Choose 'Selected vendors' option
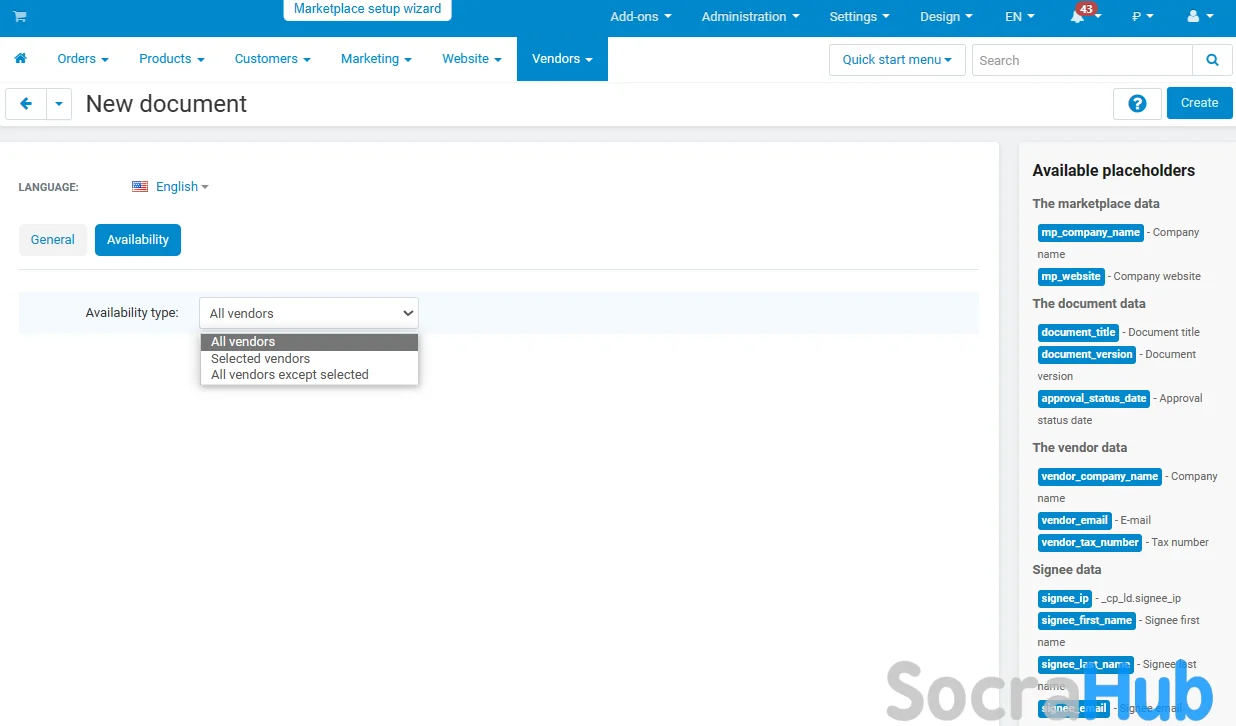The image size is (1236, 726). [260, 358]
